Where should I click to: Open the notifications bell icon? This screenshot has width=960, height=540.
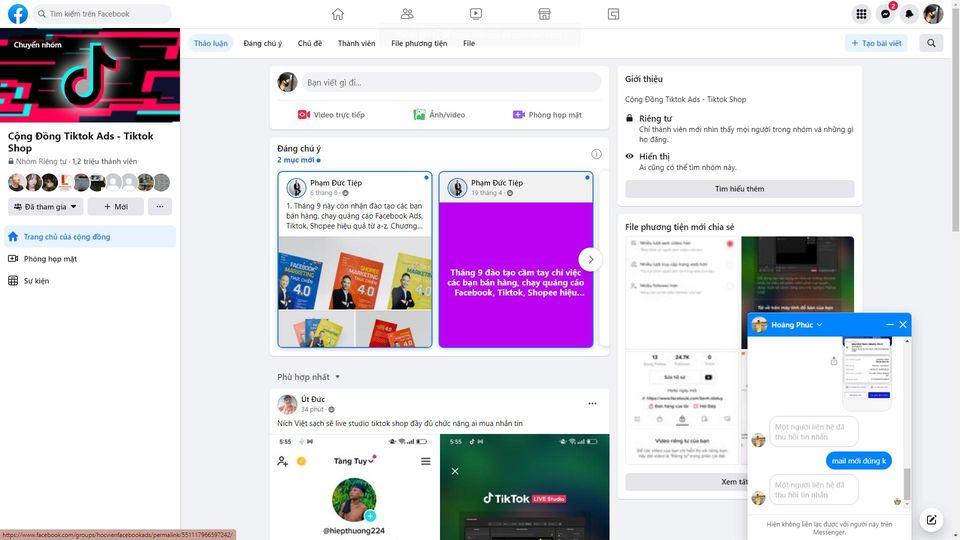coord(909,14)
